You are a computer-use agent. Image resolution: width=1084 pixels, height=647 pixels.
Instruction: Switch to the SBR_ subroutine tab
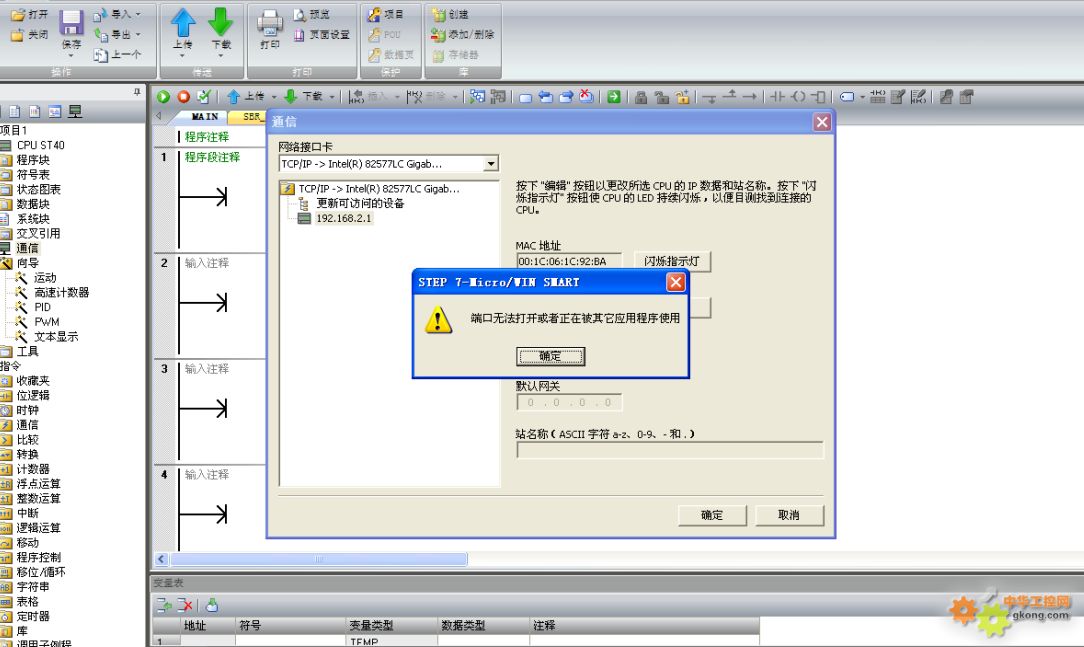250,117
